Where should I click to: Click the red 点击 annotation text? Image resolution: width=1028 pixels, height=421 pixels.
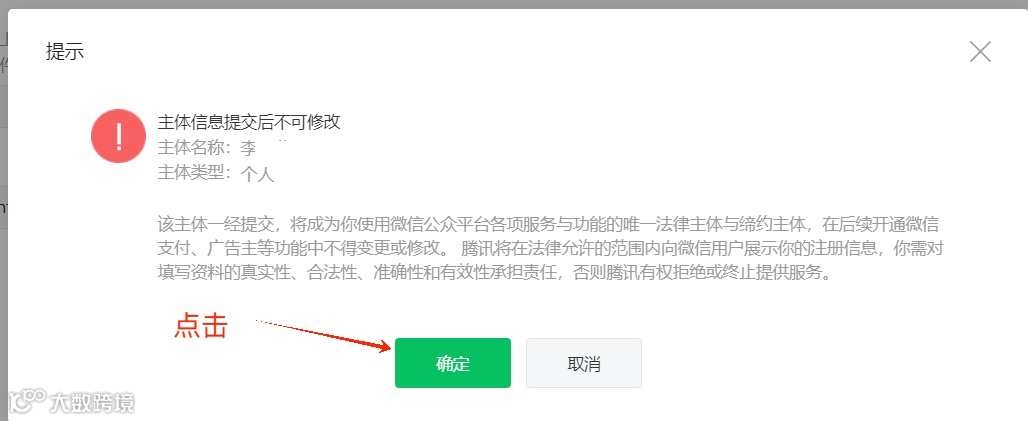click(x=201, y=325)
